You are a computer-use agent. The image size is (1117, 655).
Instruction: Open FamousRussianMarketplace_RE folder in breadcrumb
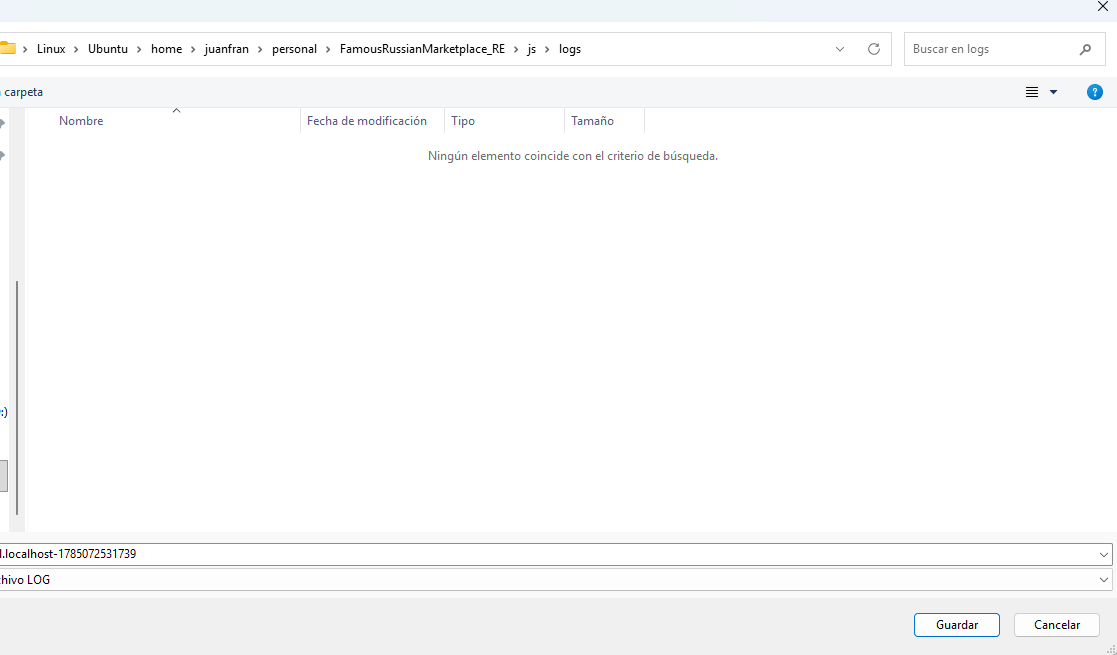point(422,49)
